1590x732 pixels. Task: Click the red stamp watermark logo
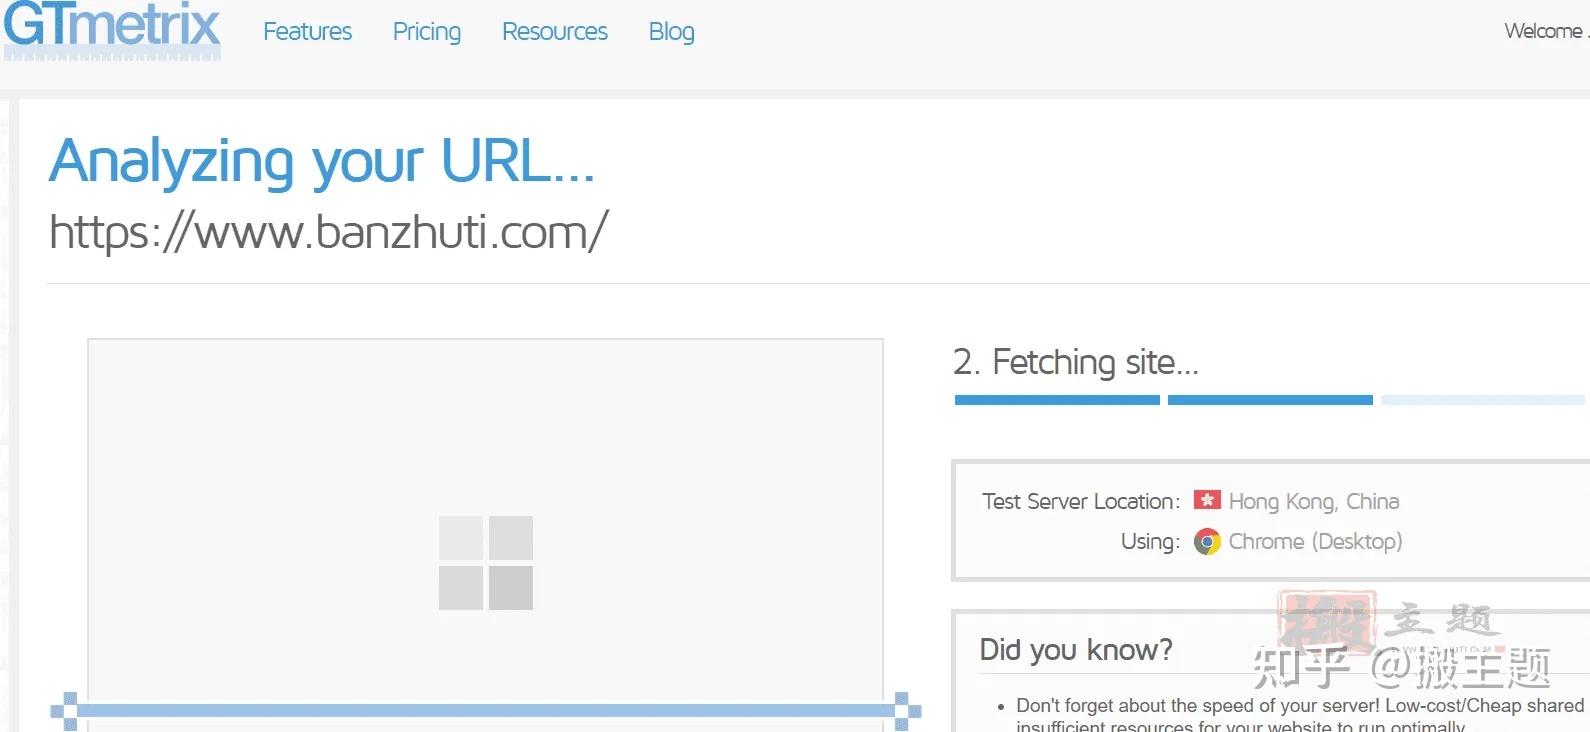click(1326, 623)
